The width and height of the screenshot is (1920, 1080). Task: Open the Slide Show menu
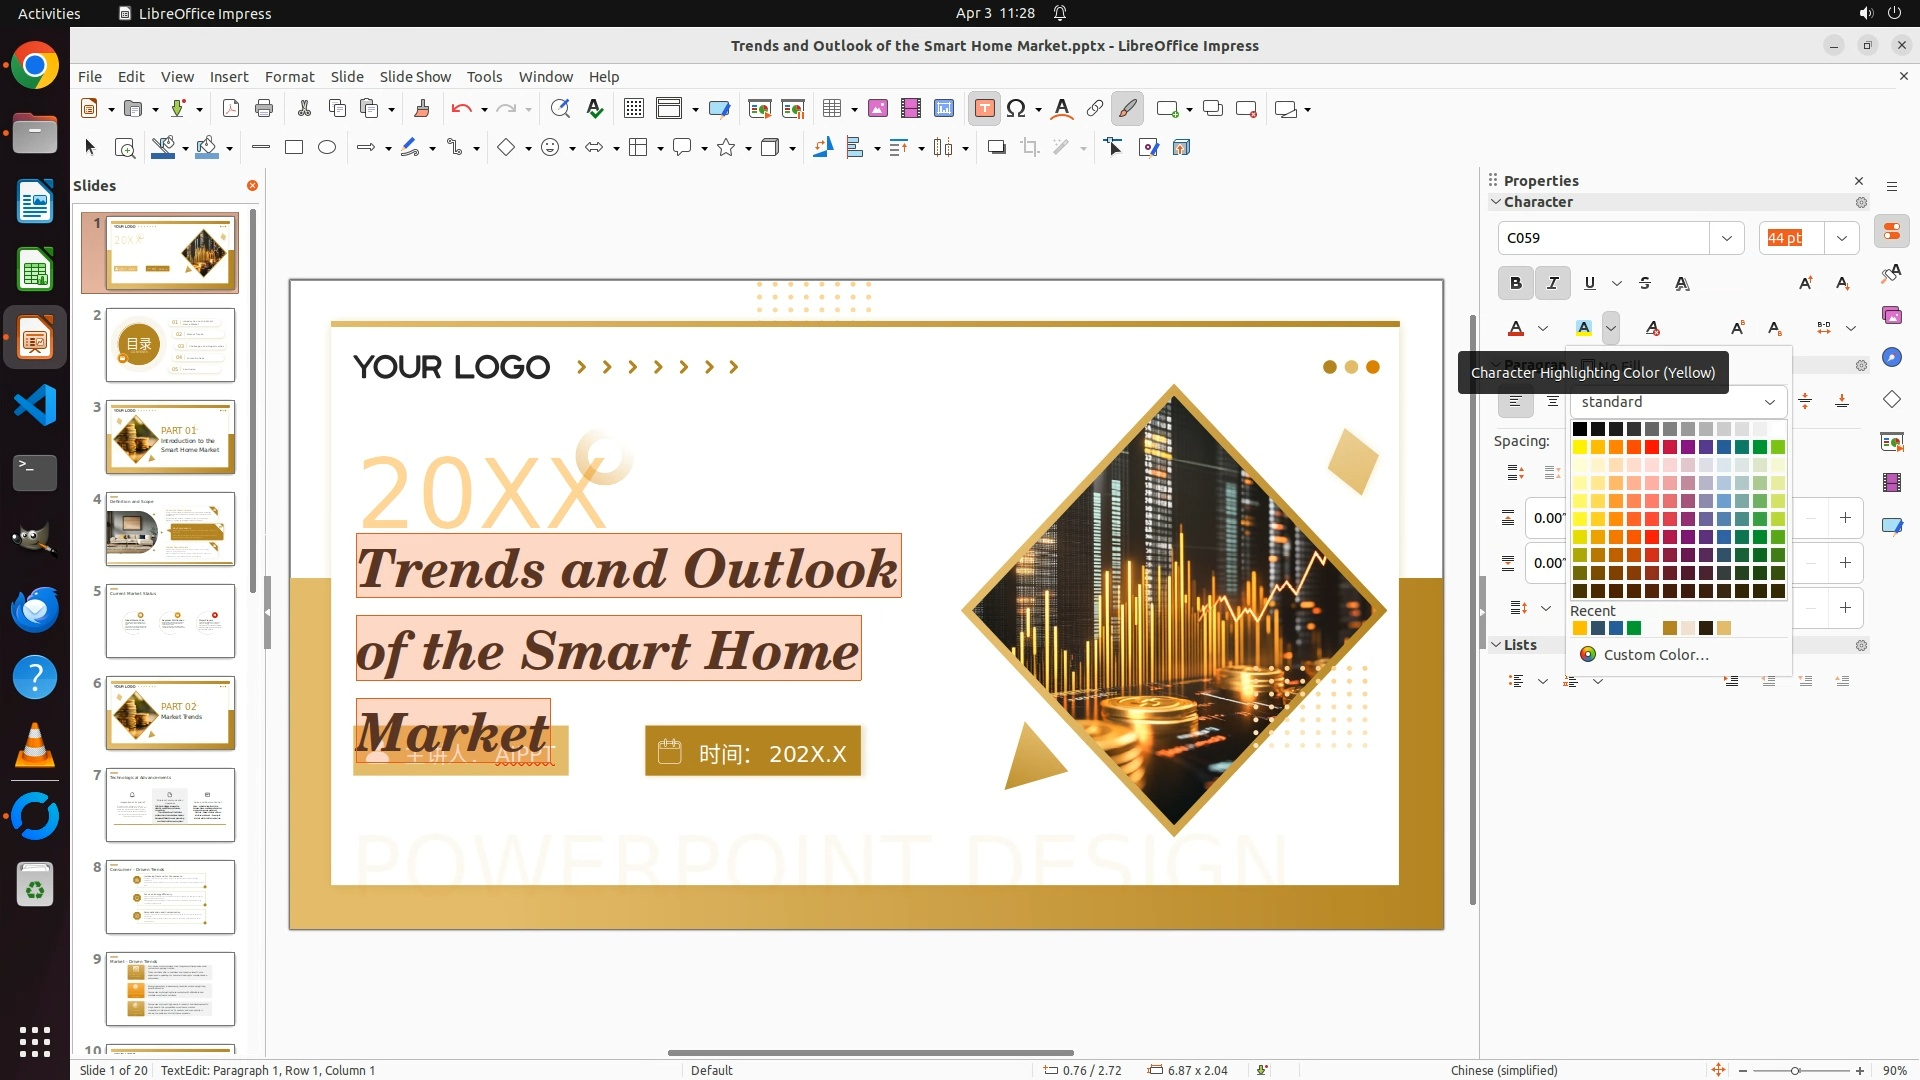(415, 77)
